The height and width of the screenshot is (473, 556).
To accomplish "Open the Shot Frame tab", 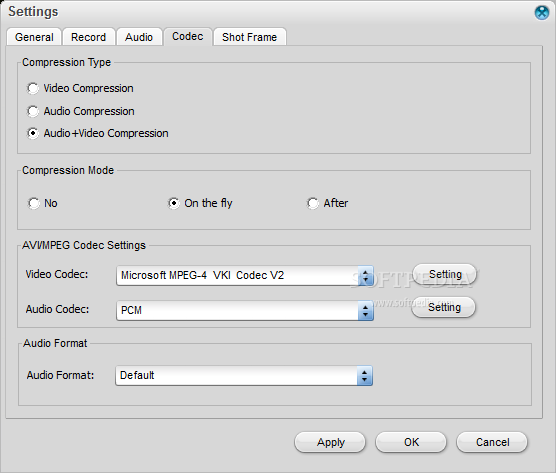I will coord(249,37).
